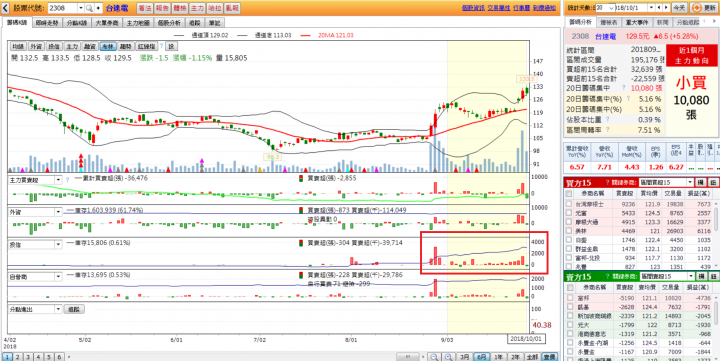Toggle the 均線 moving average overlay

pos(18,46)
